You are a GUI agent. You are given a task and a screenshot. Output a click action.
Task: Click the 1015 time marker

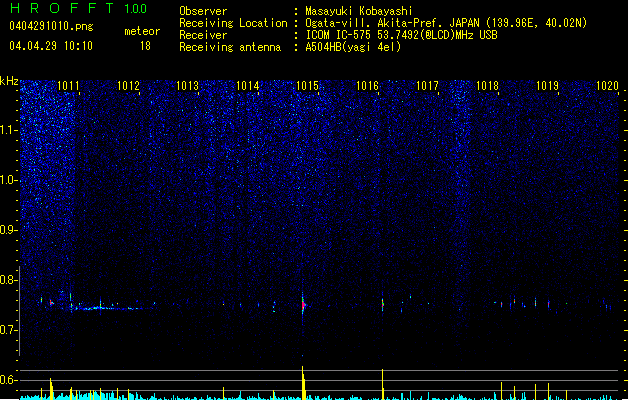click(307, 86)
